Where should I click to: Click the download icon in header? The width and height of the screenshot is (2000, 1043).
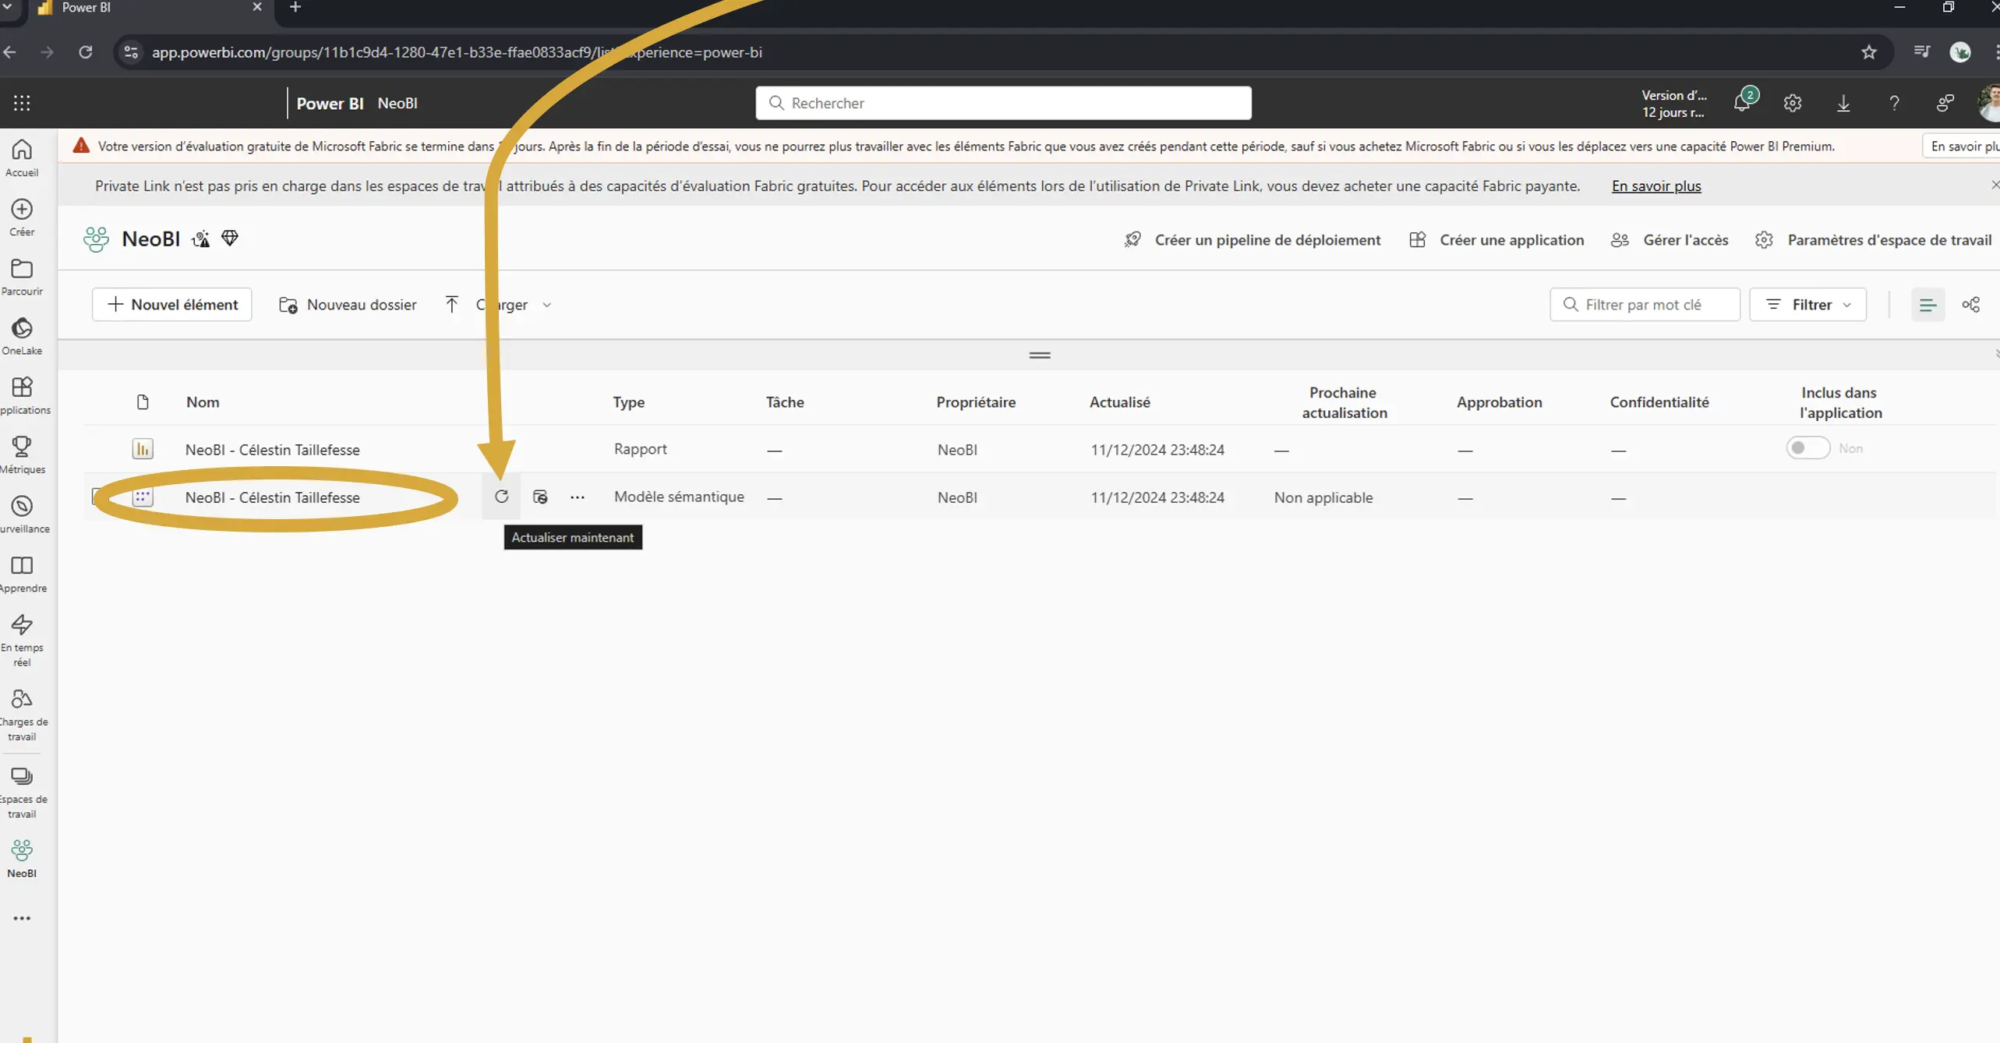pos(1843,103)
